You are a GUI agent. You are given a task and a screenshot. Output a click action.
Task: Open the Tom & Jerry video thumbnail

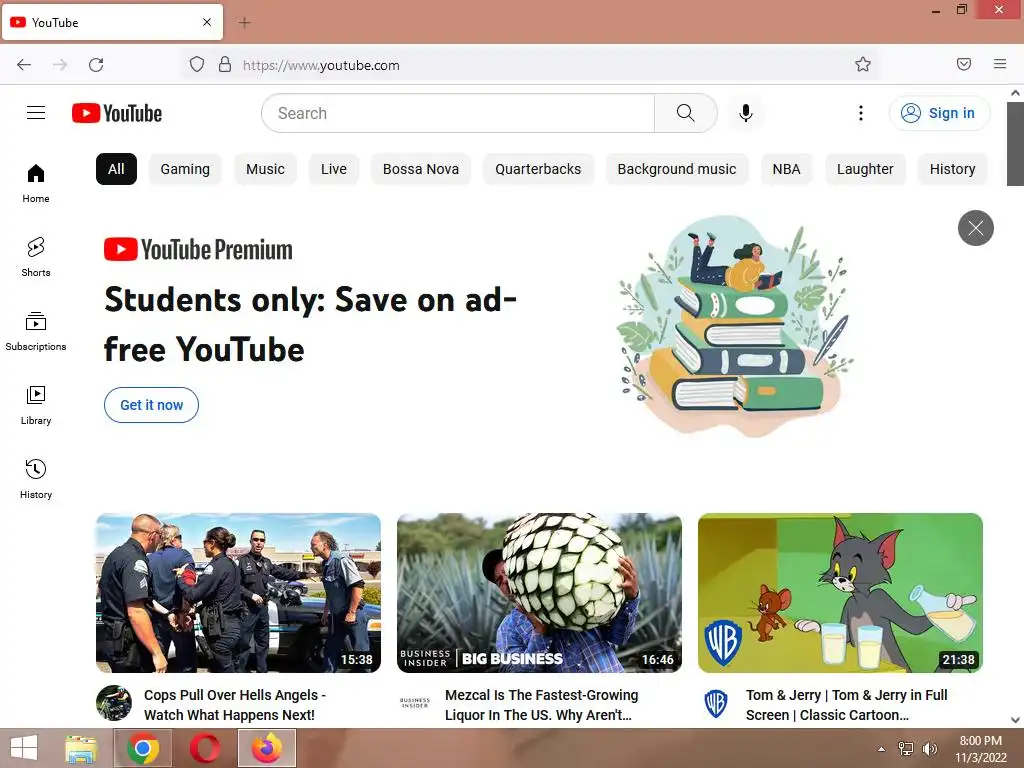click(x=840, y=593)
